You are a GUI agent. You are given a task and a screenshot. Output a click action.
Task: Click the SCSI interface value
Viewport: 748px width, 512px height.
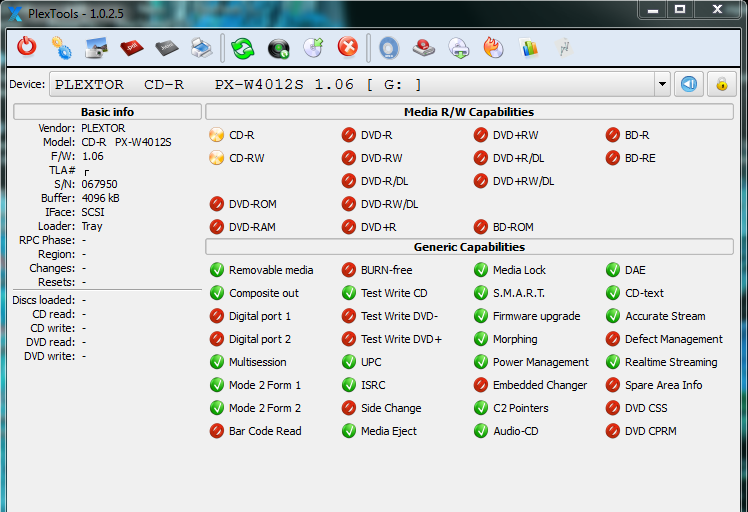tap(93, 212)
